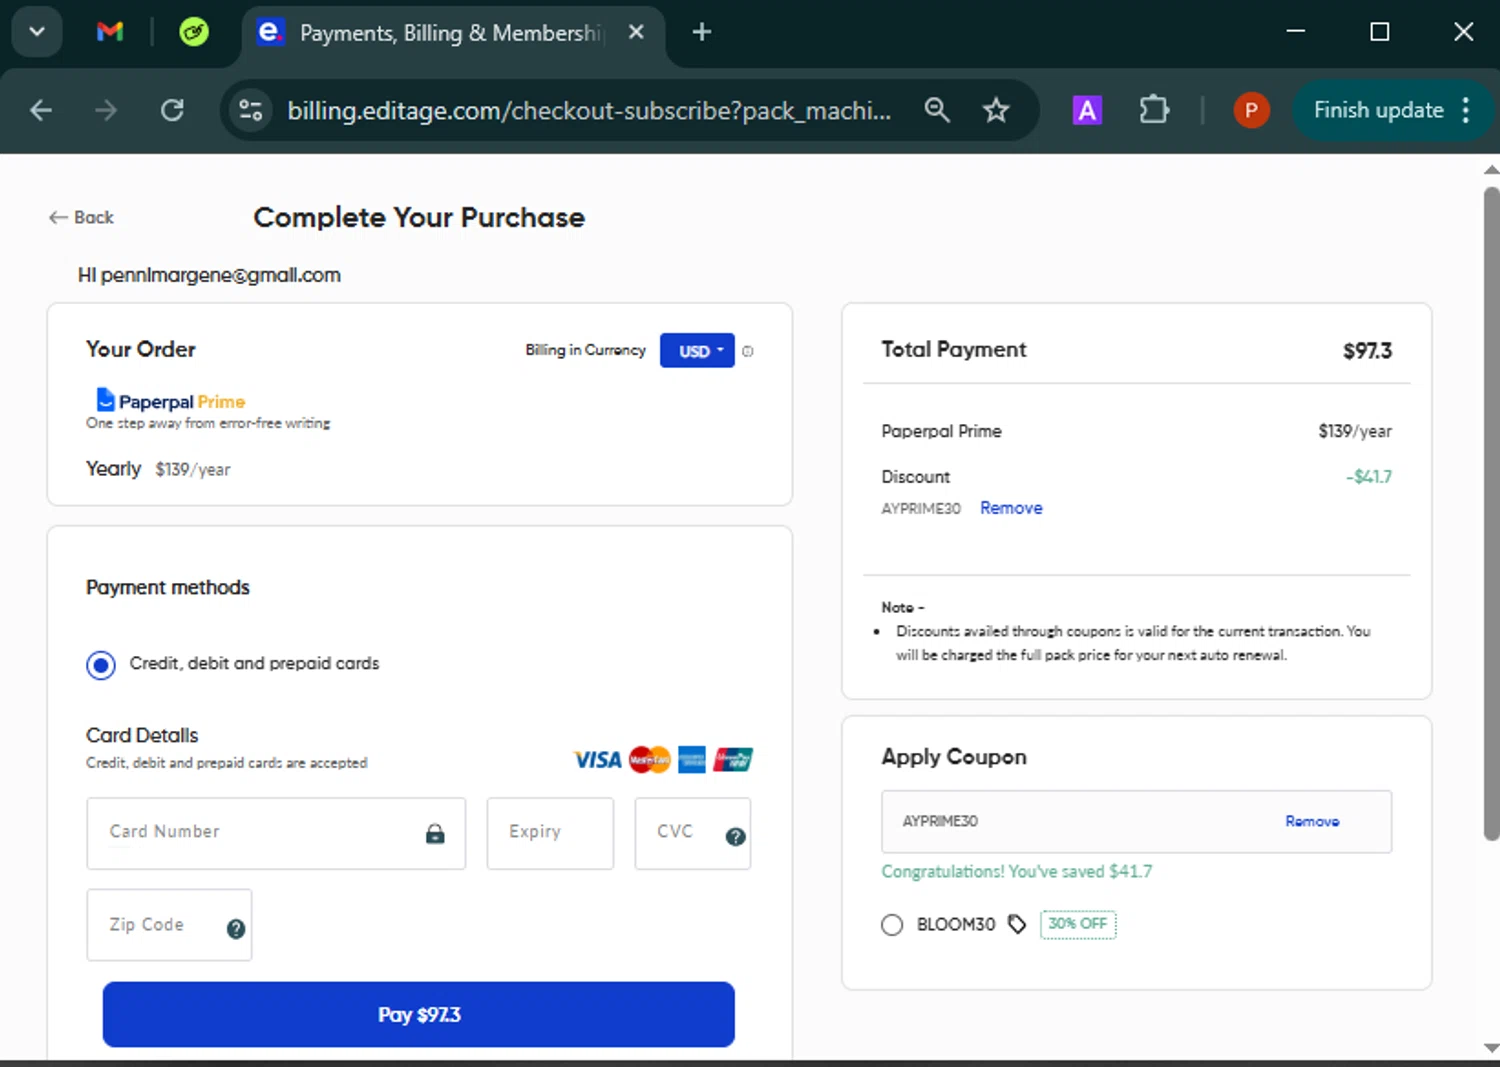1500x1067 pixels.
Task: Reload the current page
Action: [172, 110]
